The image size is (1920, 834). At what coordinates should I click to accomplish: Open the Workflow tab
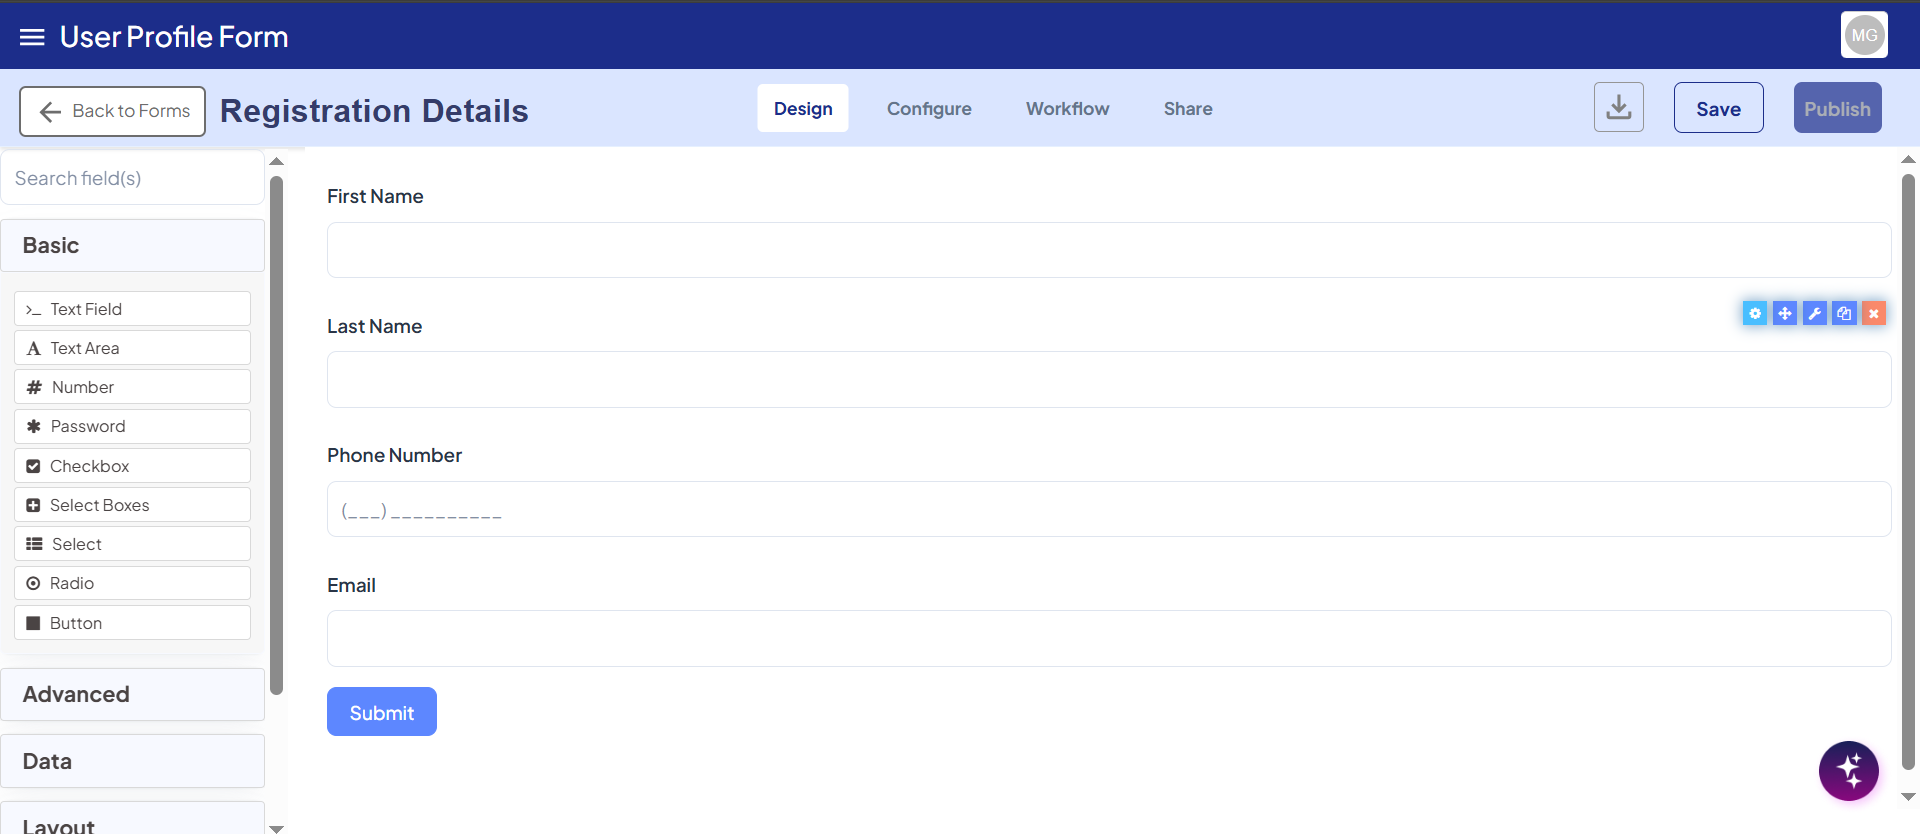coord(1067,109)
